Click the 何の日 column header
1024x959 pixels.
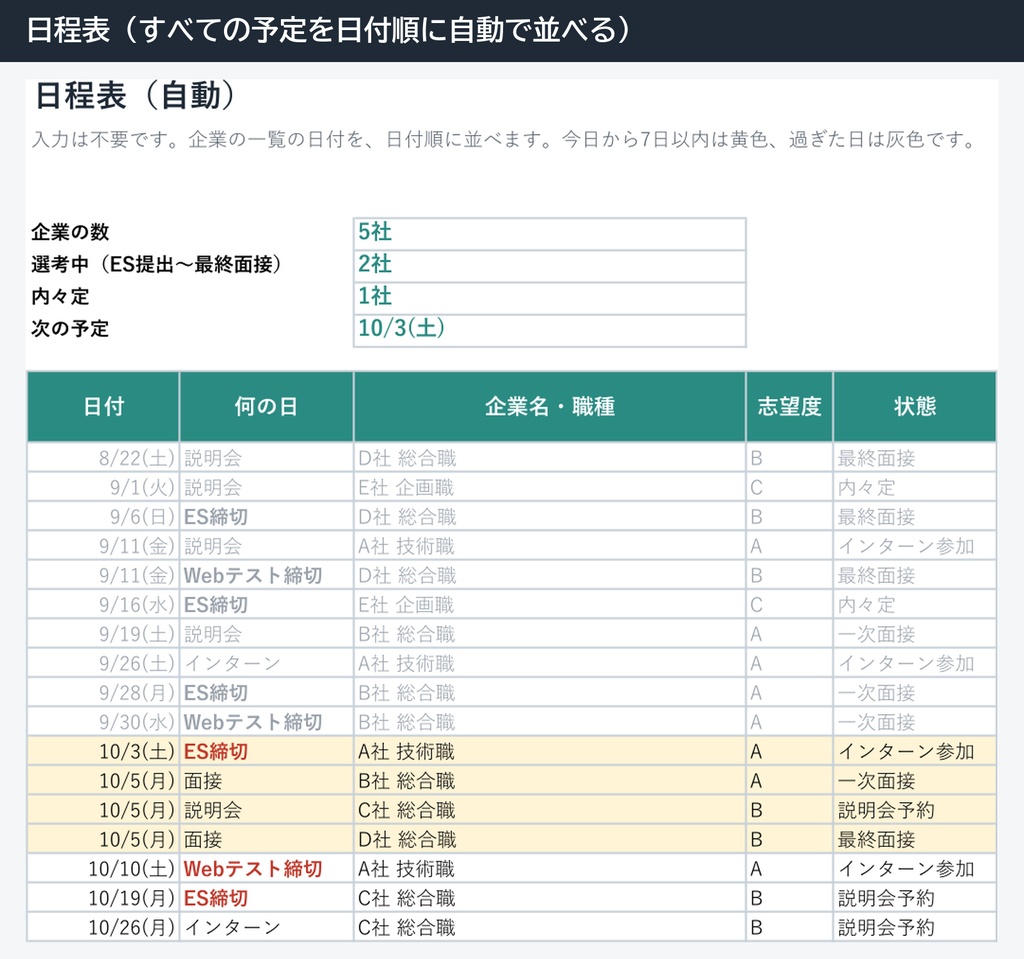[x=266, y=406]
